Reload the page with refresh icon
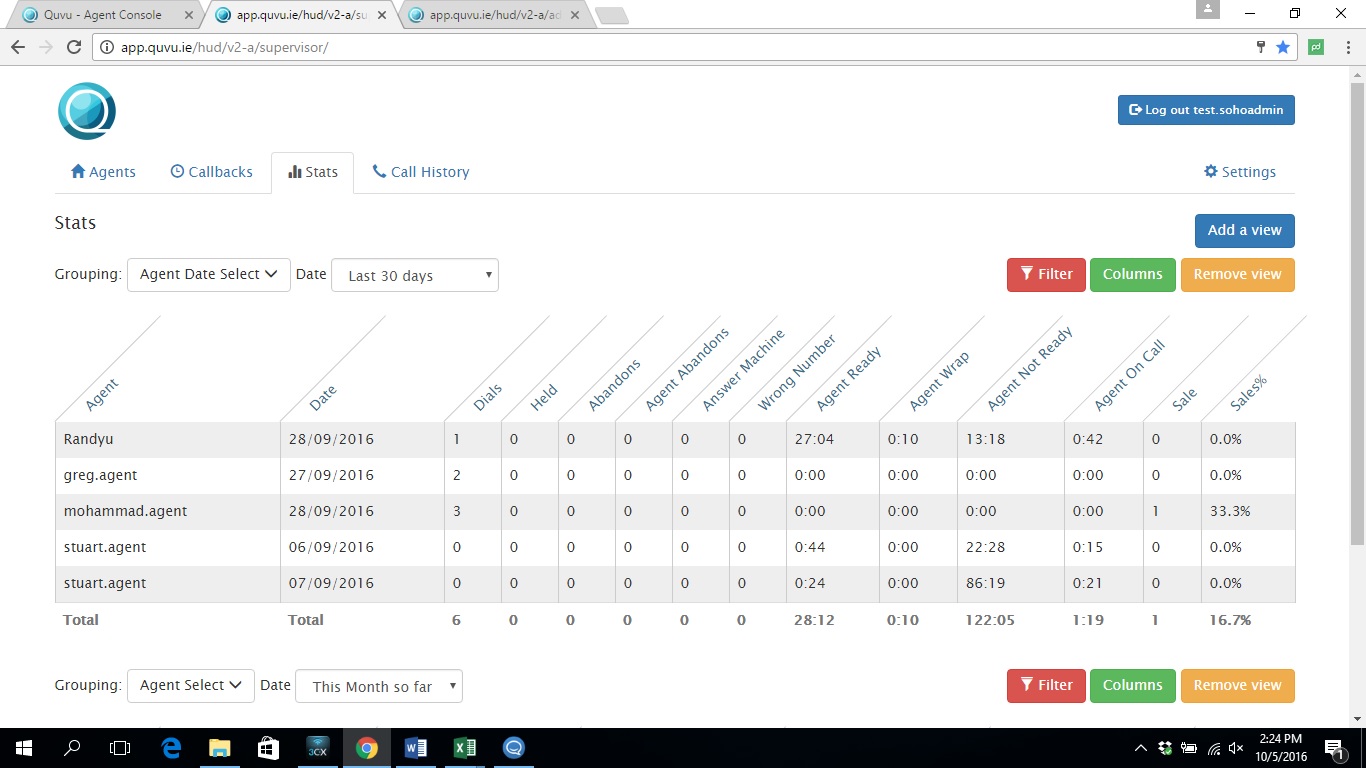Image resolution: width=1366 pixels, height=768 pixels. coord(73,47)
